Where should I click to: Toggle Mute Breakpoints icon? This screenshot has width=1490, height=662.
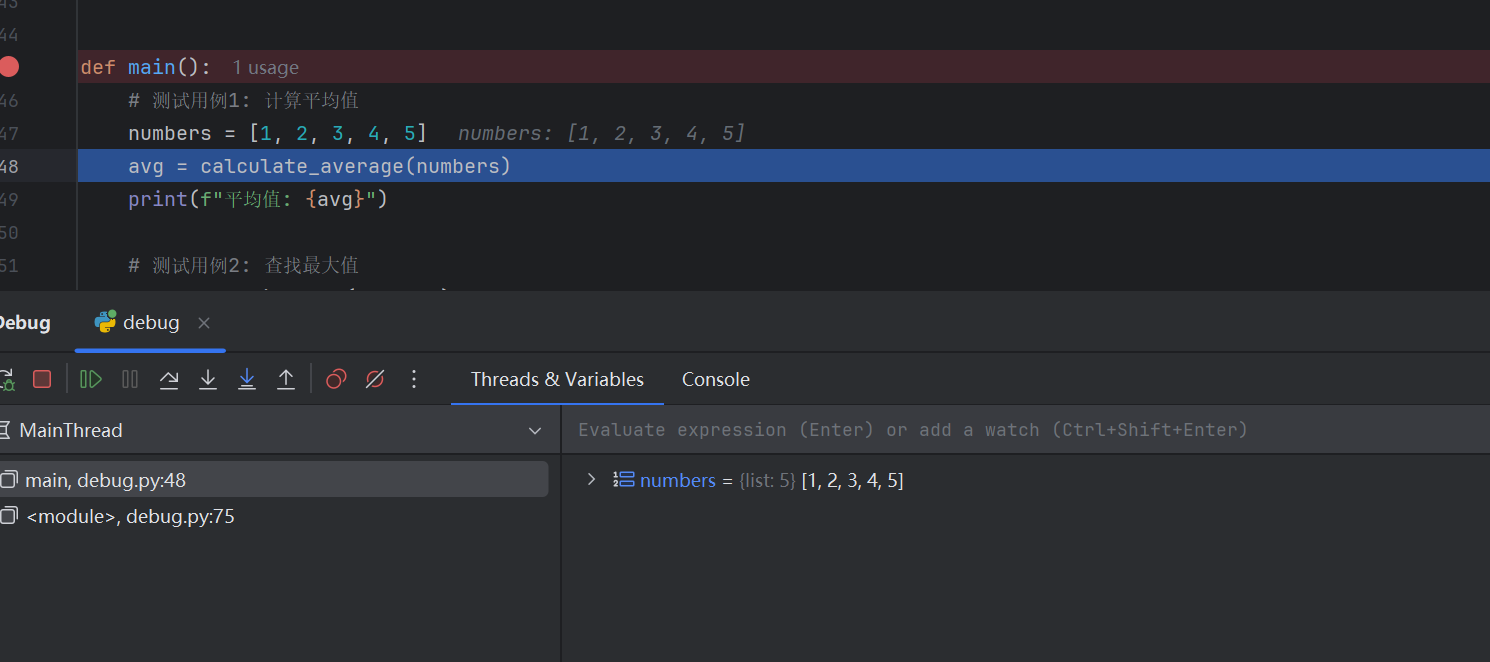point(375,379)
